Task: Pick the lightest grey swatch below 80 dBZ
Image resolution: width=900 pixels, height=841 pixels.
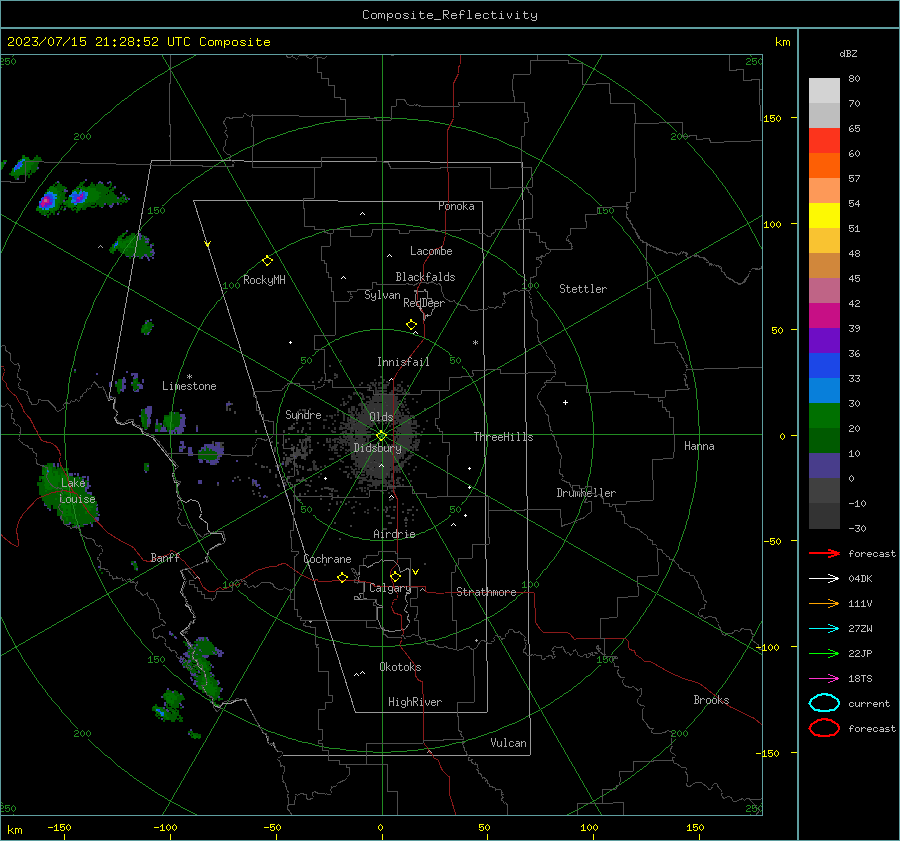Action: click(x=824, y=91)
